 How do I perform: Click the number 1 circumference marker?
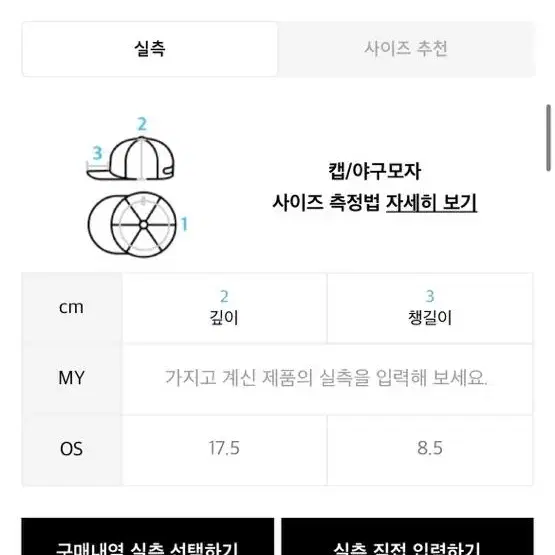point(184,224)
